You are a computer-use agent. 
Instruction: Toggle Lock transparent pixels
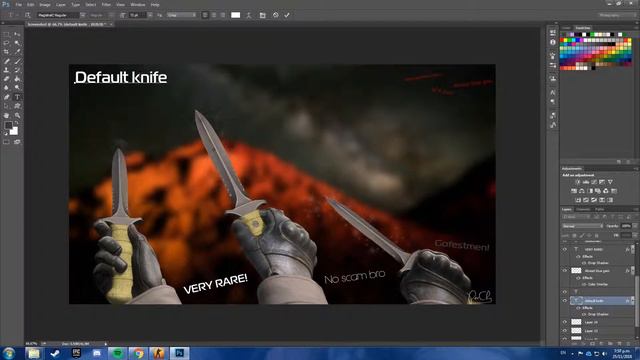click(575, 236)
